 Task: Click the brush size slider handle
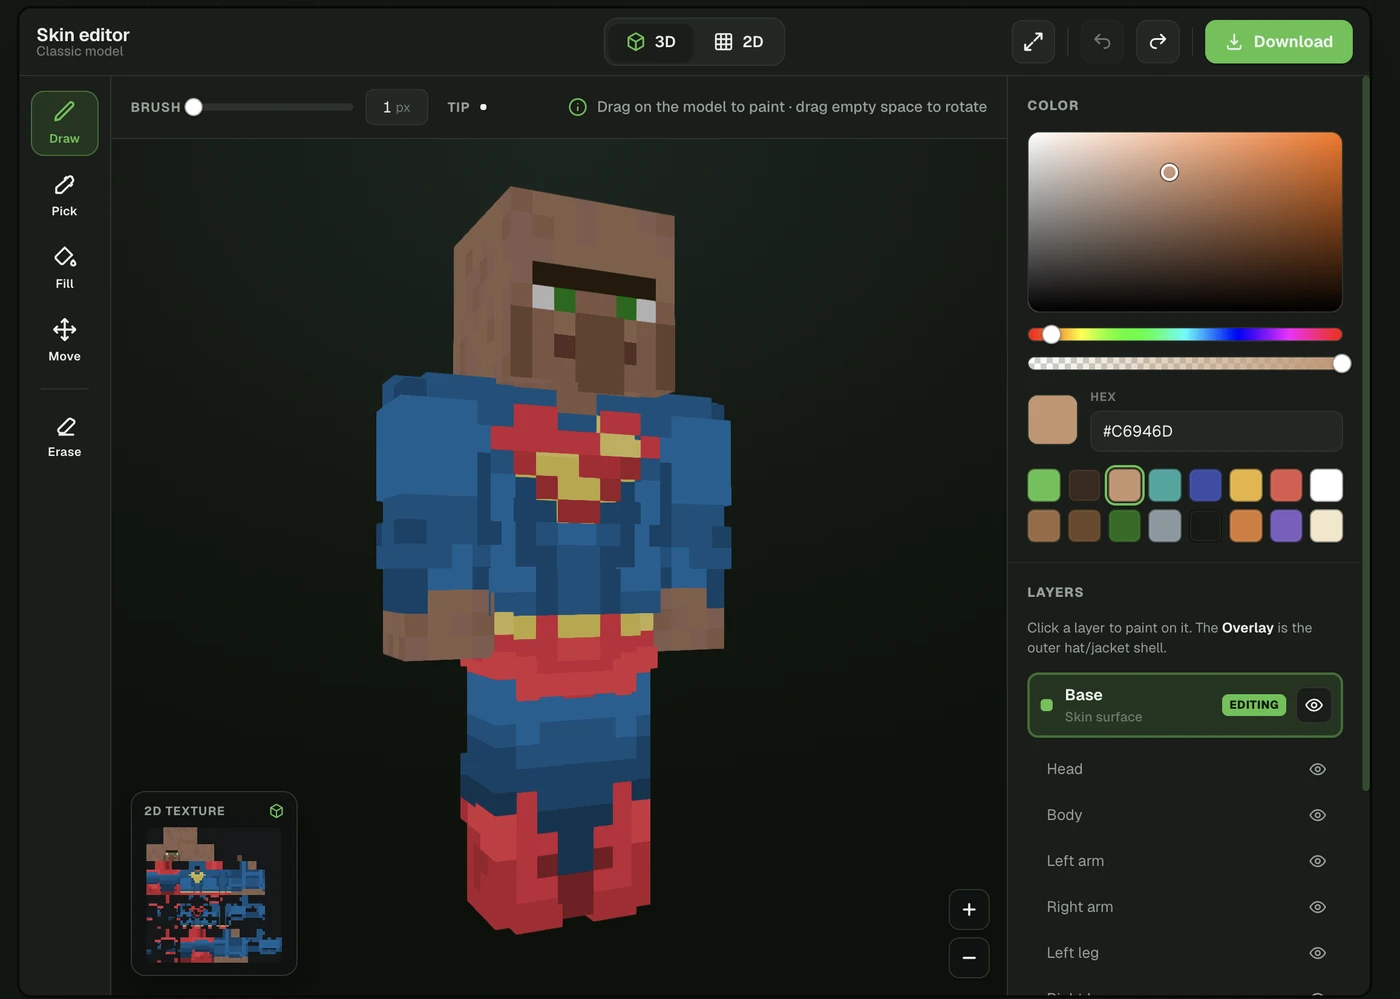[194, 107]
